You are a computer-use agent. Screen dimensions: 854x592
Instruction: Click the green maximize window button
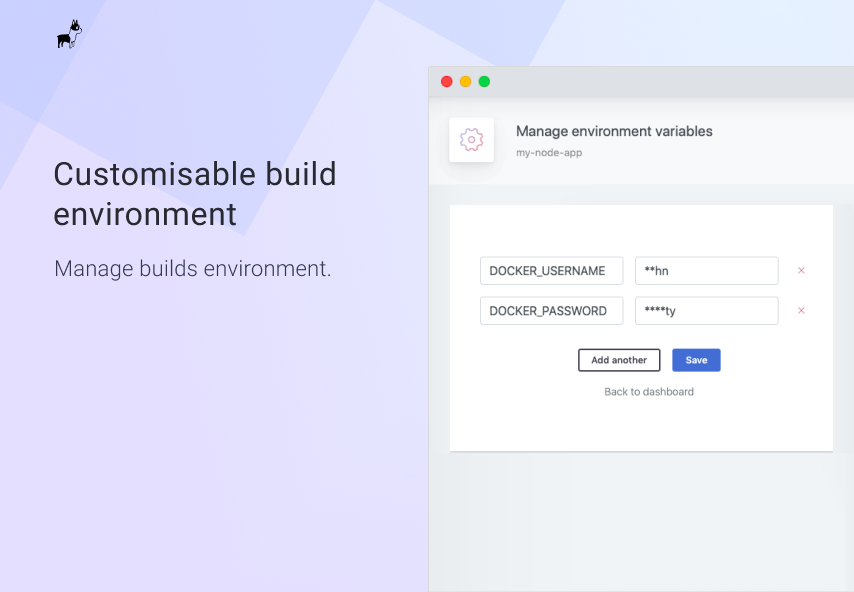(484, 82)
